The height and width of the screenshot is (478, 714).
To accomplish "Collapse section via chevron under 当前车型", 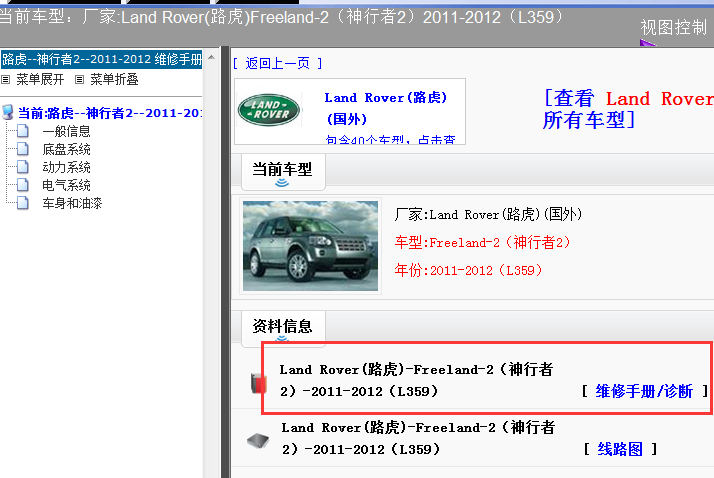I will [282, 183].
